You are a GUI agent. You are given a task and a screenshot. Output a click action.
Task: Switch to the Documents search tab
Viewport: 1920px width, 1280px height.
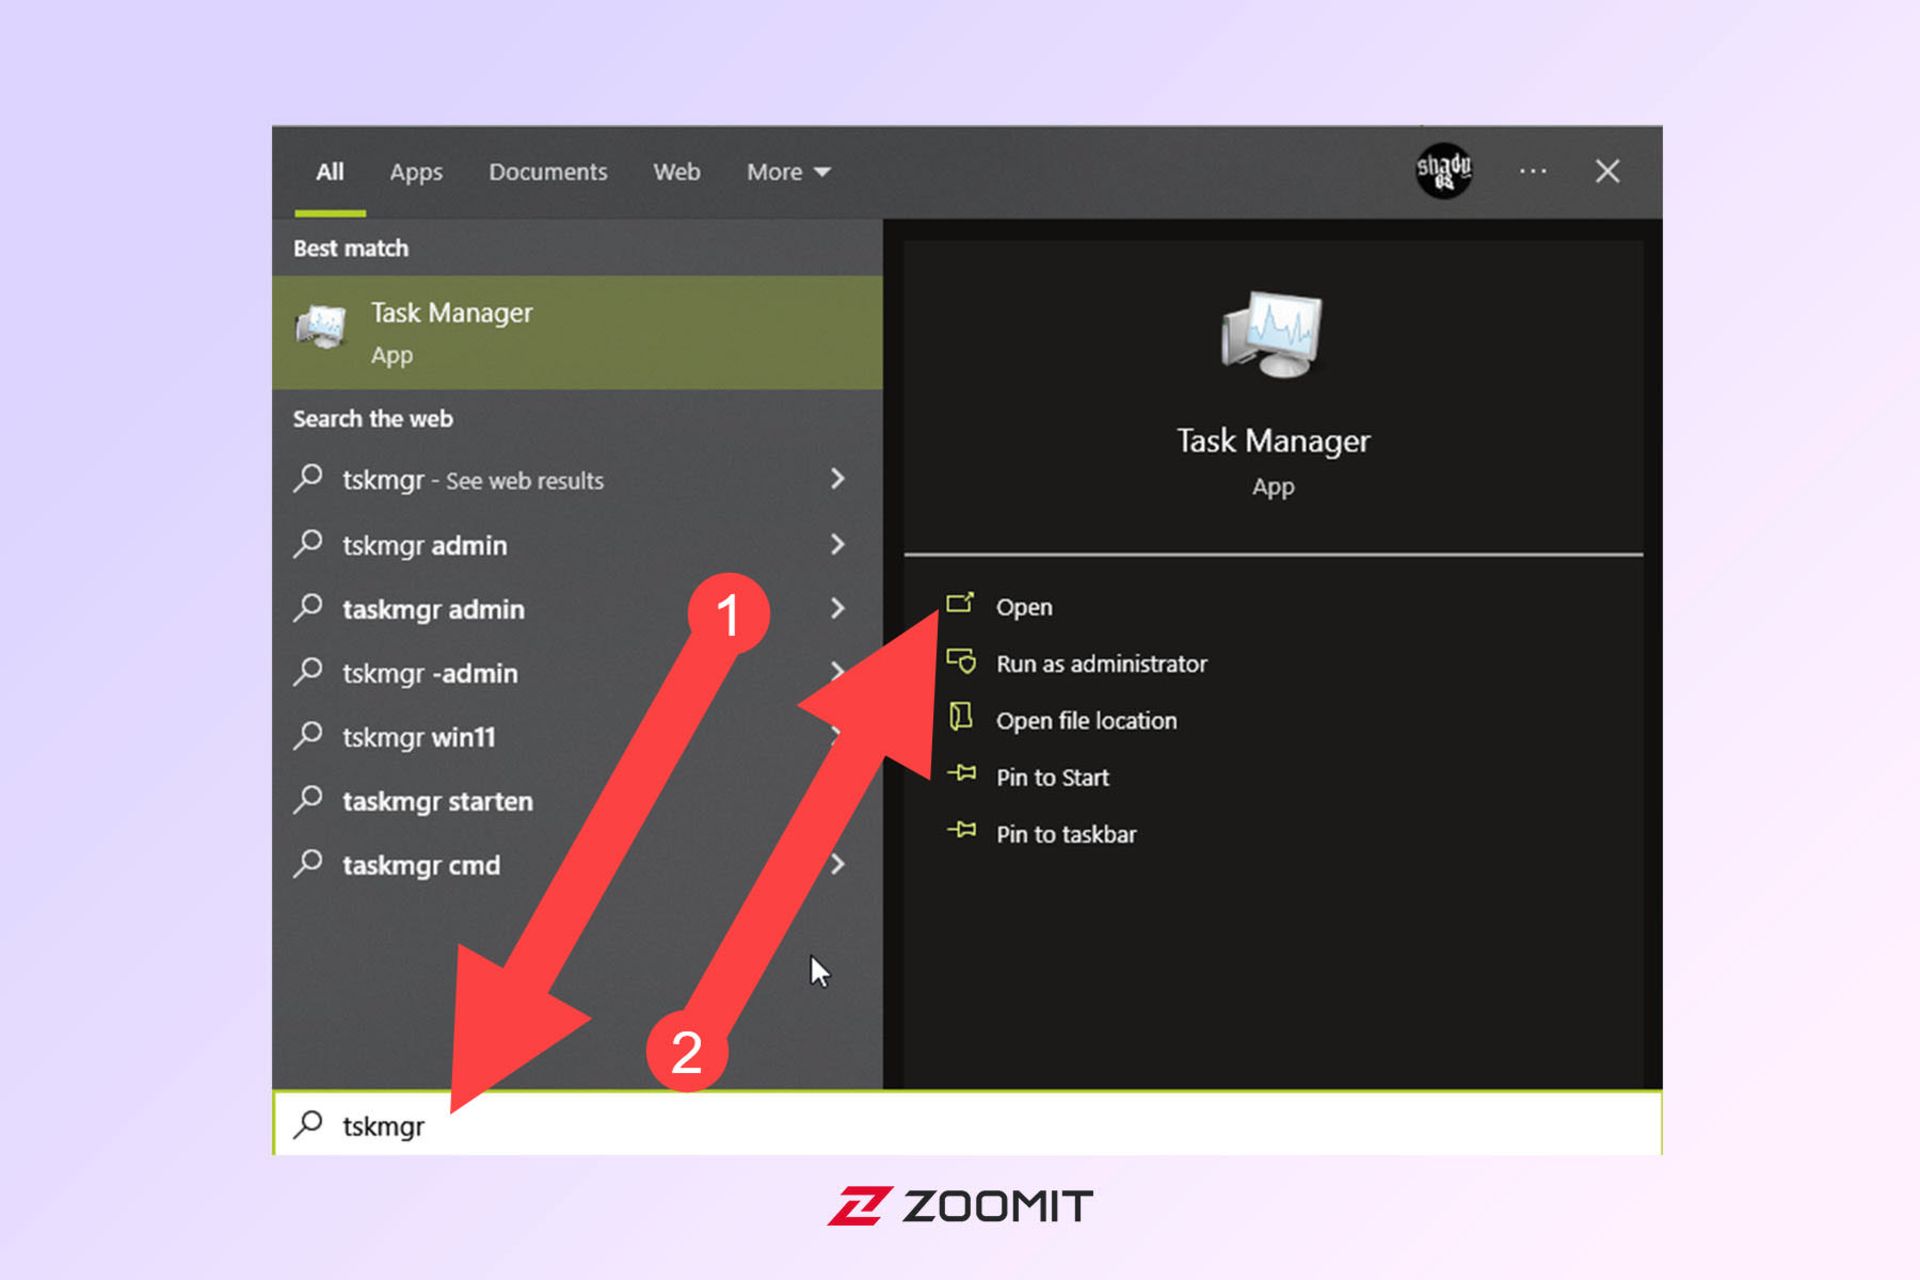[x=548, y=172]
